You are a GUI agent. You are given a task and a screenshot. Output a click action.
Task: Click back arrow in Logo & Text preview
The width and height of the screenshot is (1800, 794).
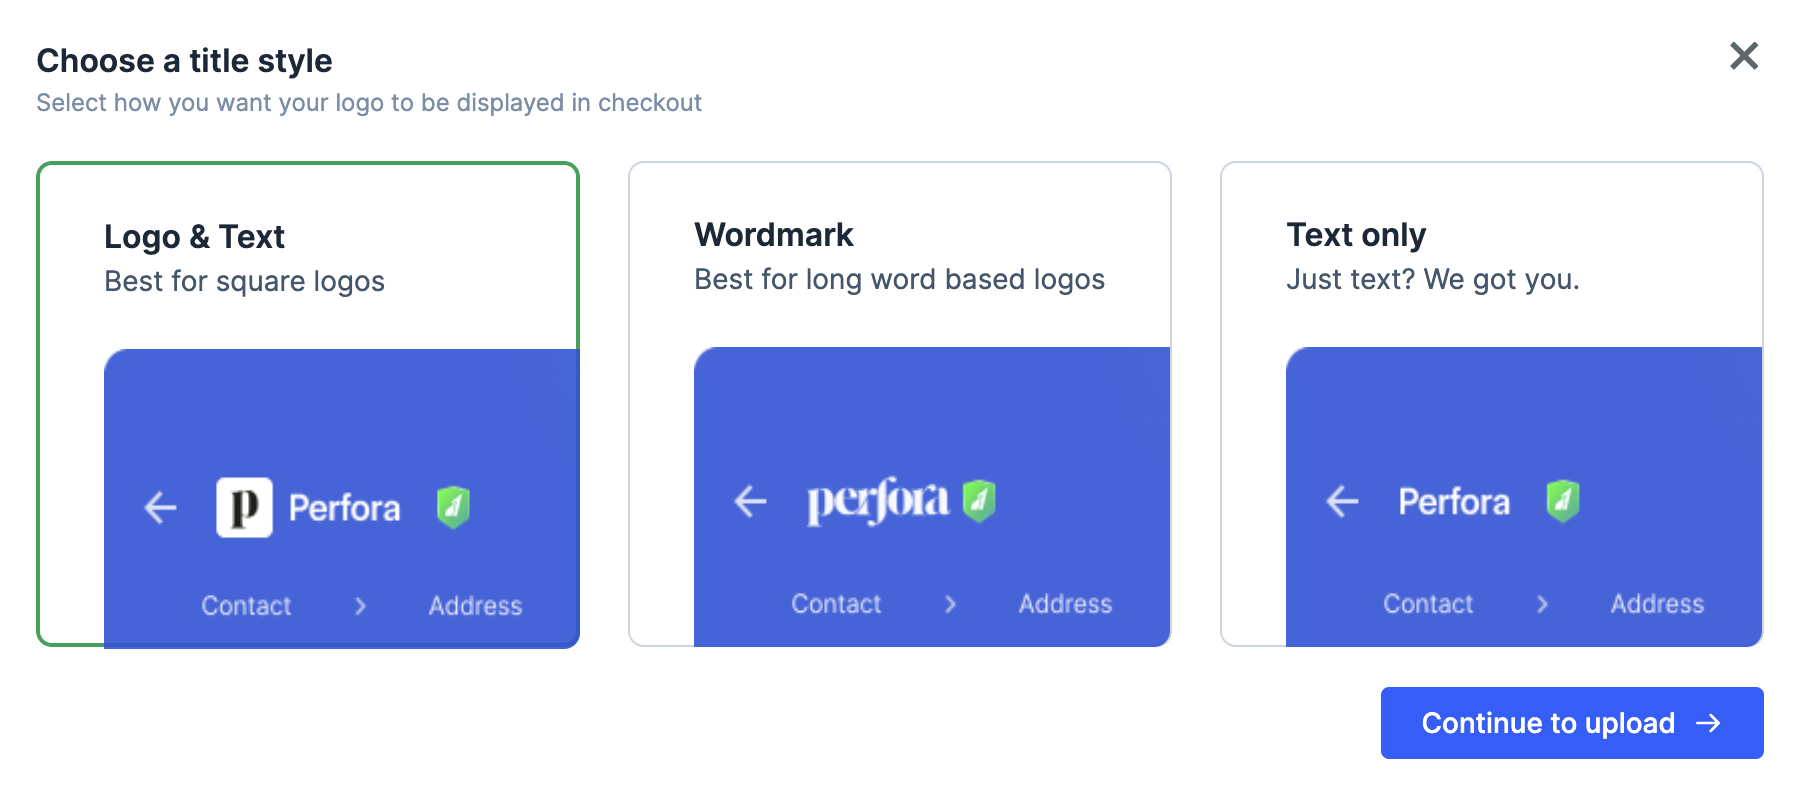pos(161,508)
